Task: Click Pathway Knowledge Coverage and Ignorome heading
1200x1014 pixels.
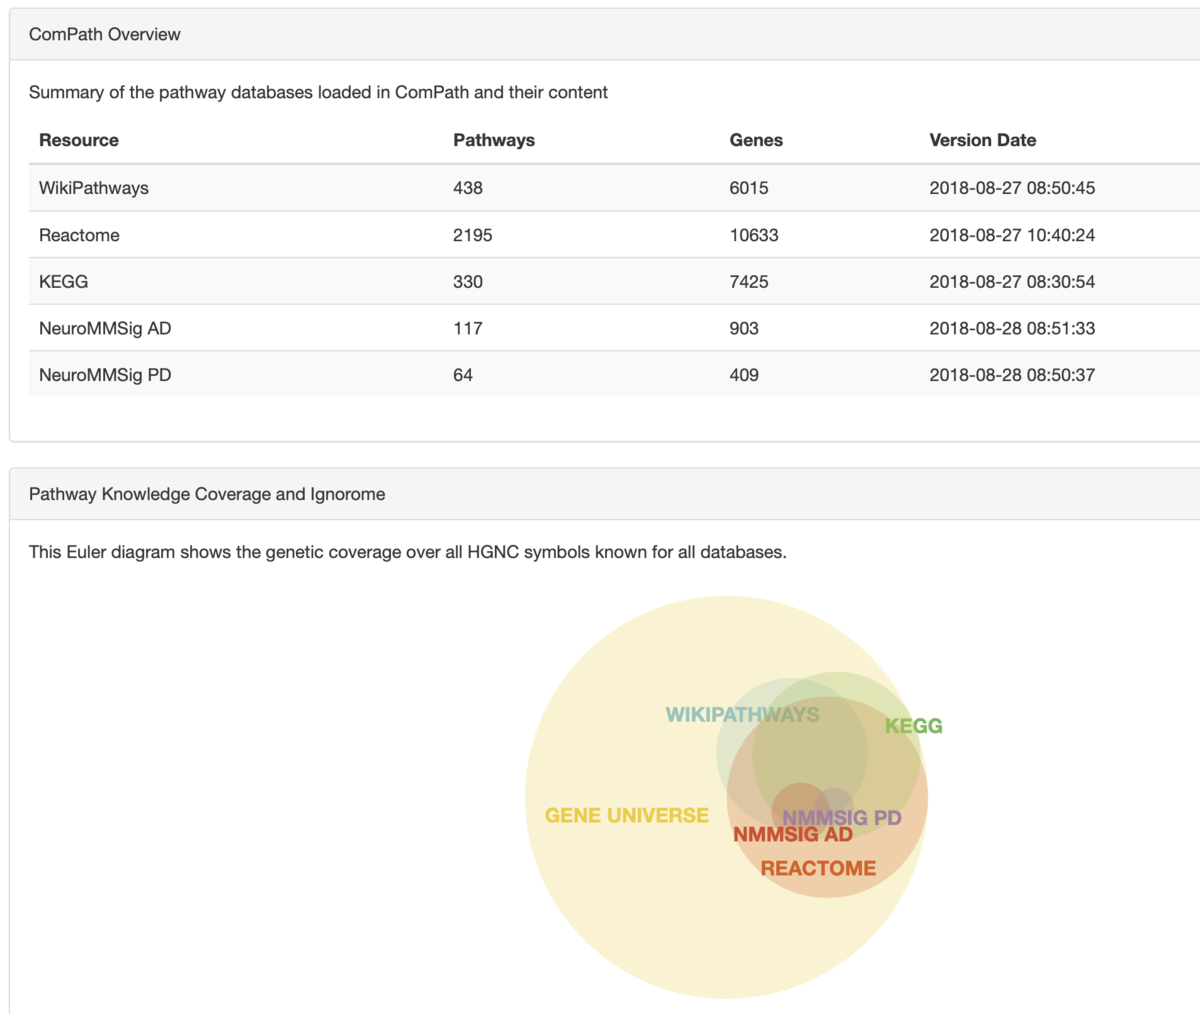Action: [x=207, y=494]
